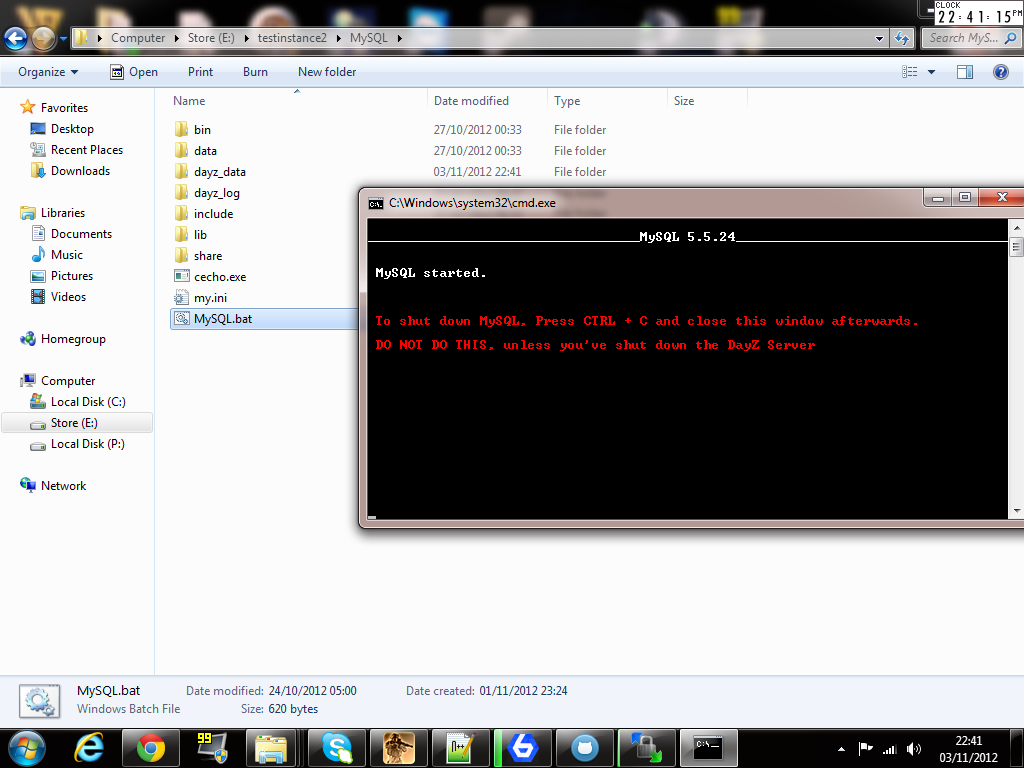Open Desktop in the navigation pane
This screenshot has height=768, width=1024.
tap(72, 129)
